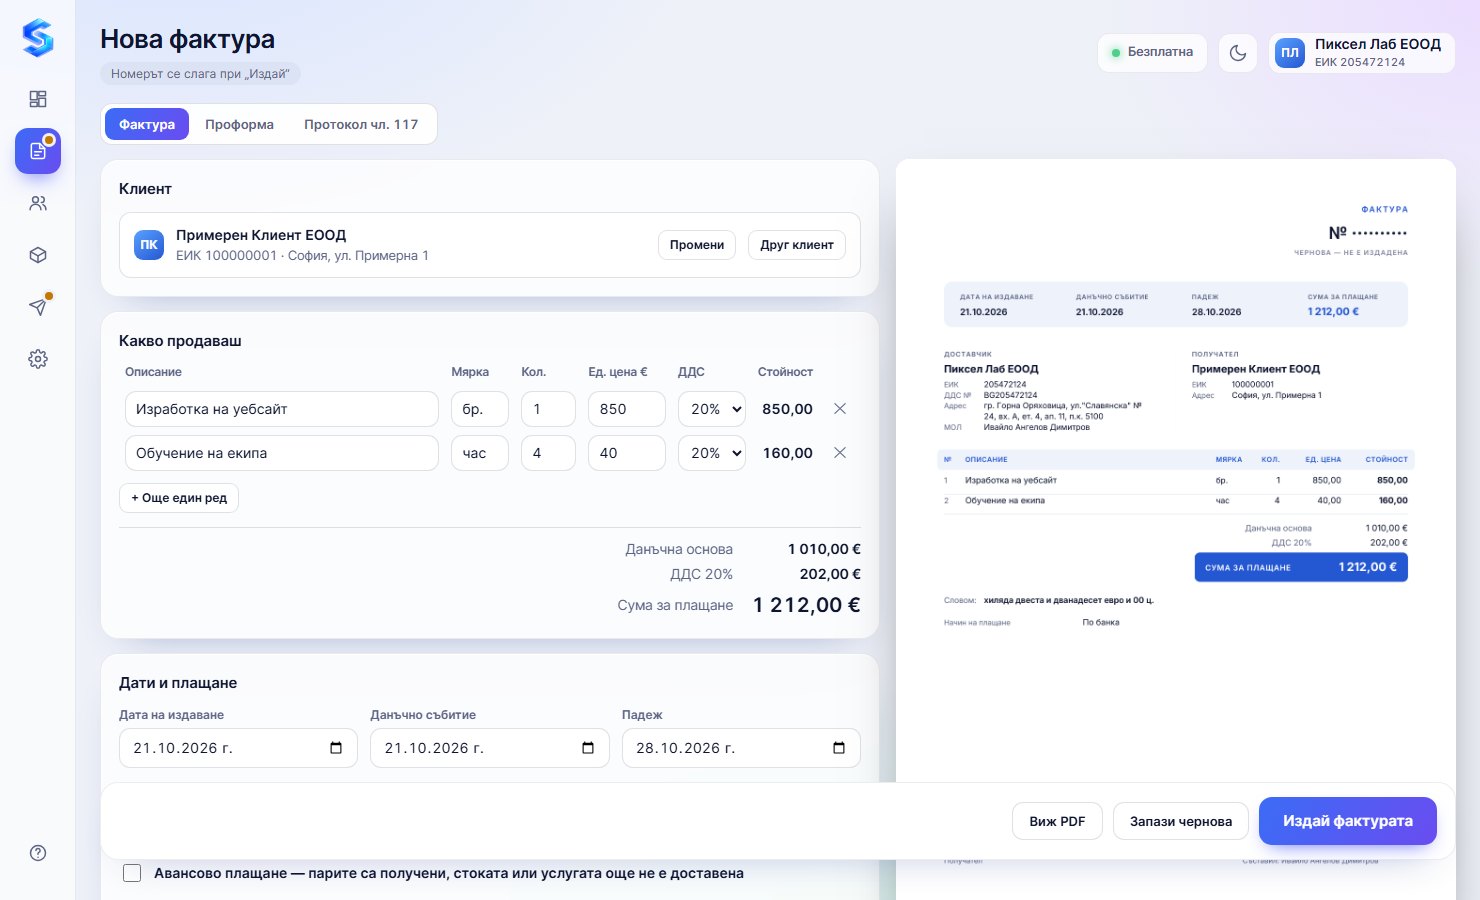Click the quantity field showing 1
Screen dimensions: 1480x900
coord(548,409)
